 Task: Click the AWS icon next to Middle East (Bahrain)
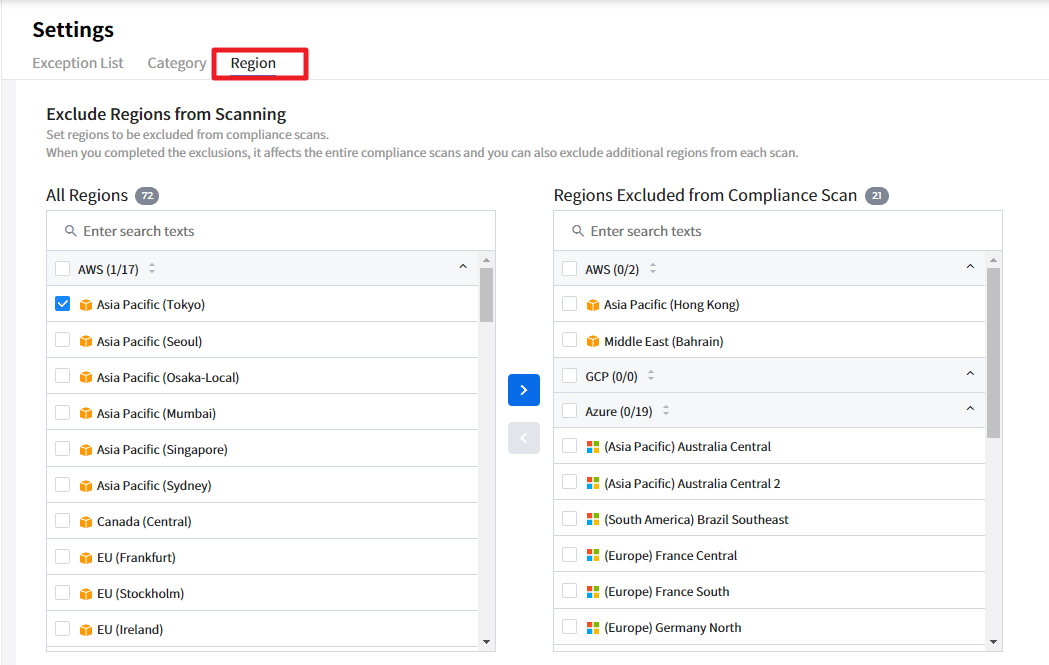pyautogui.click(x=593, y=341)
